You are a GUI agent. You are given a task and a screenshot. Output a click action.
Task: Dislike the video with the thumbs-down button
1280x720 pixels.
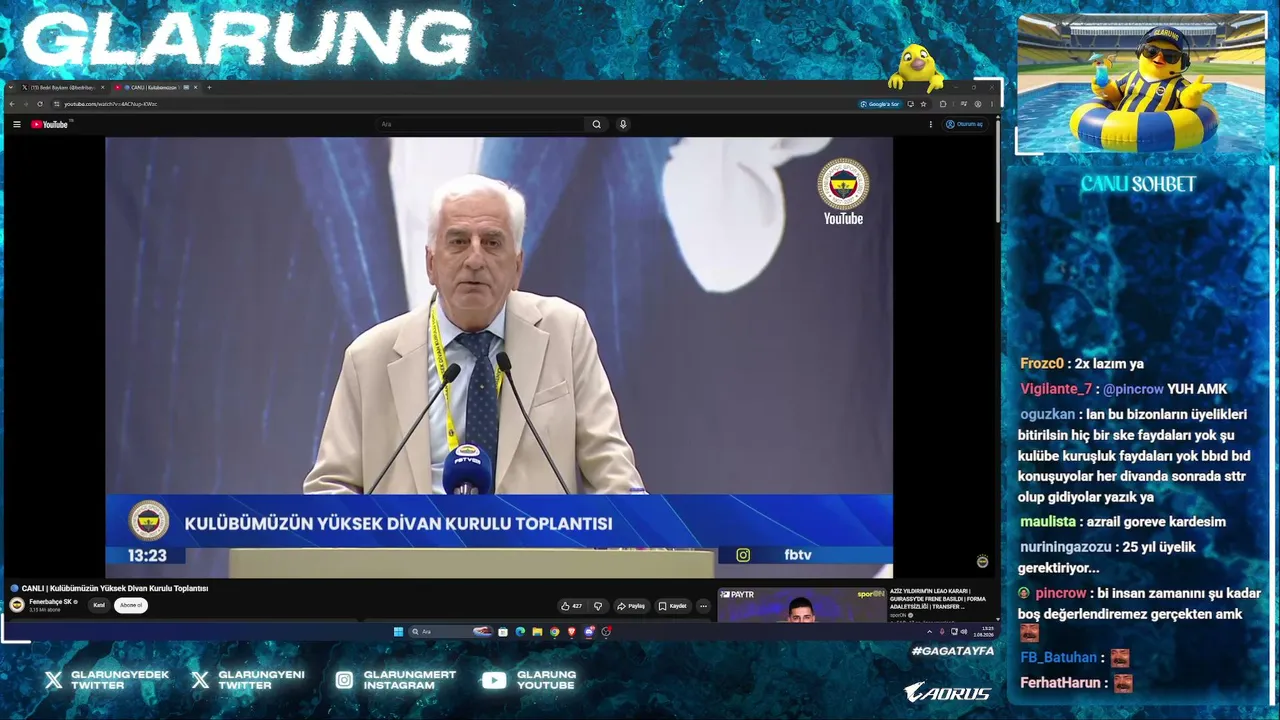pyautogui.click(x=598, y=606)
